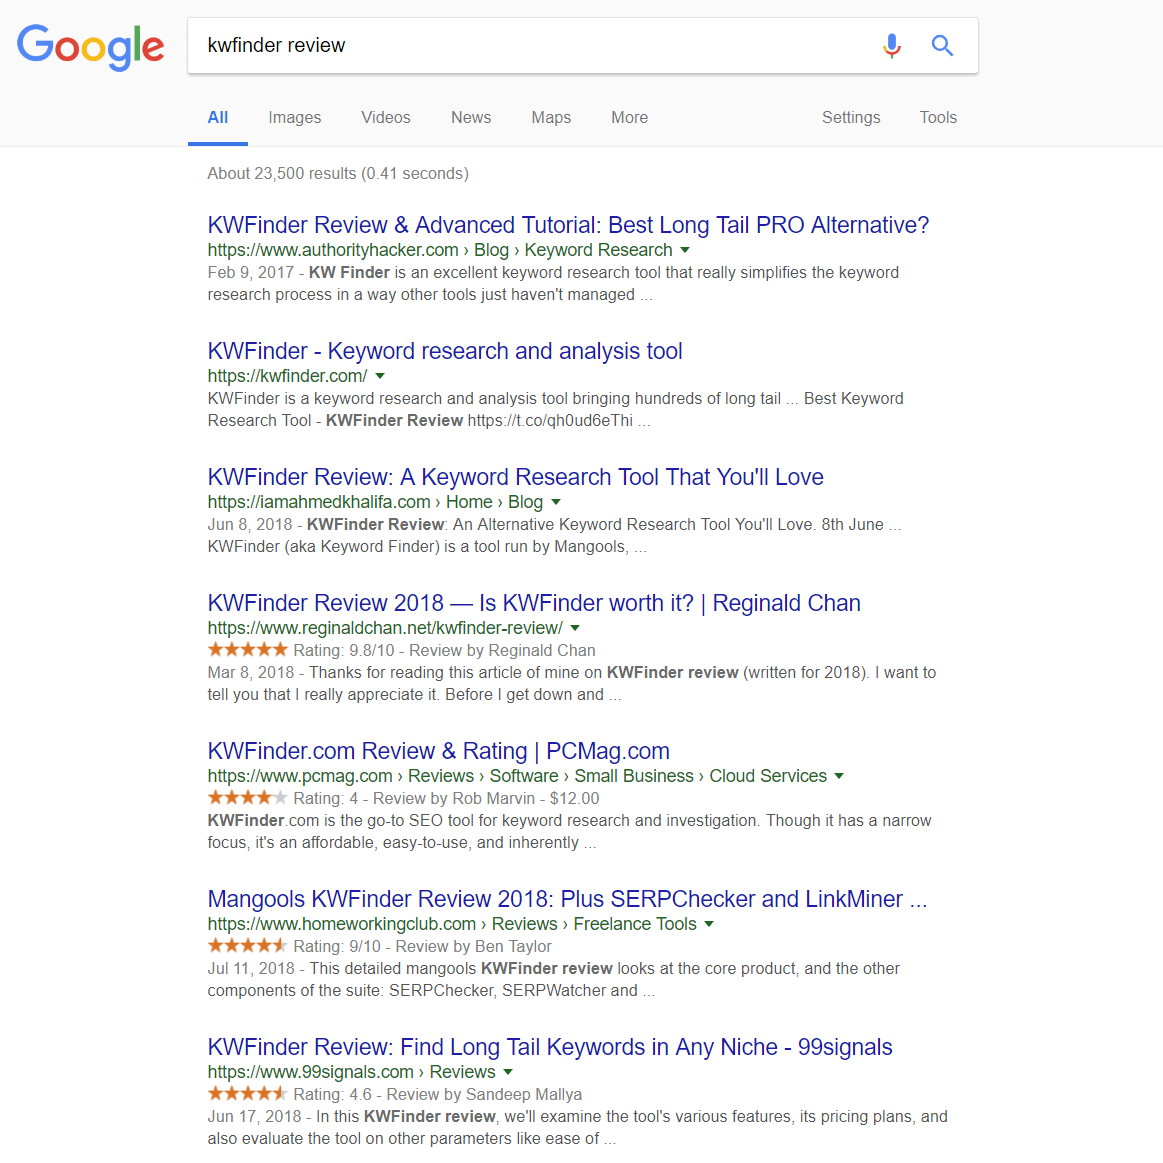Screen dimensions: 1163x1163
Task: Open cached menu arrow for reginaldchan.net
Action: (576, 628)
